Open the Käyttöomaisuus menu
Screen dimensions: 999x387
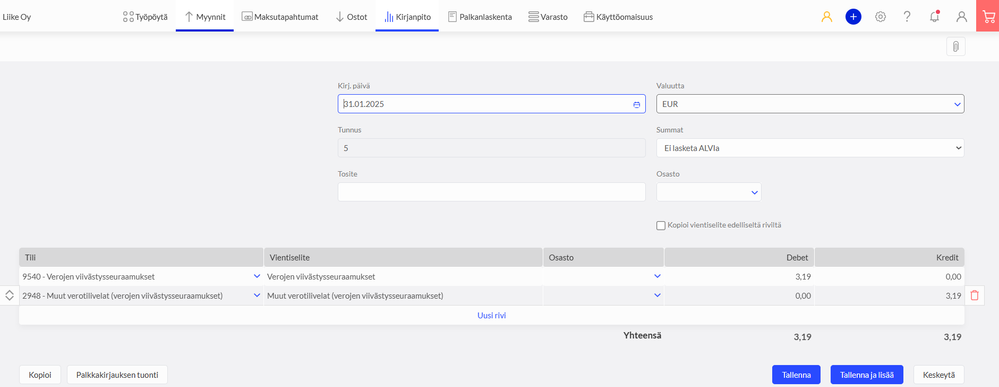pos(618,17)
